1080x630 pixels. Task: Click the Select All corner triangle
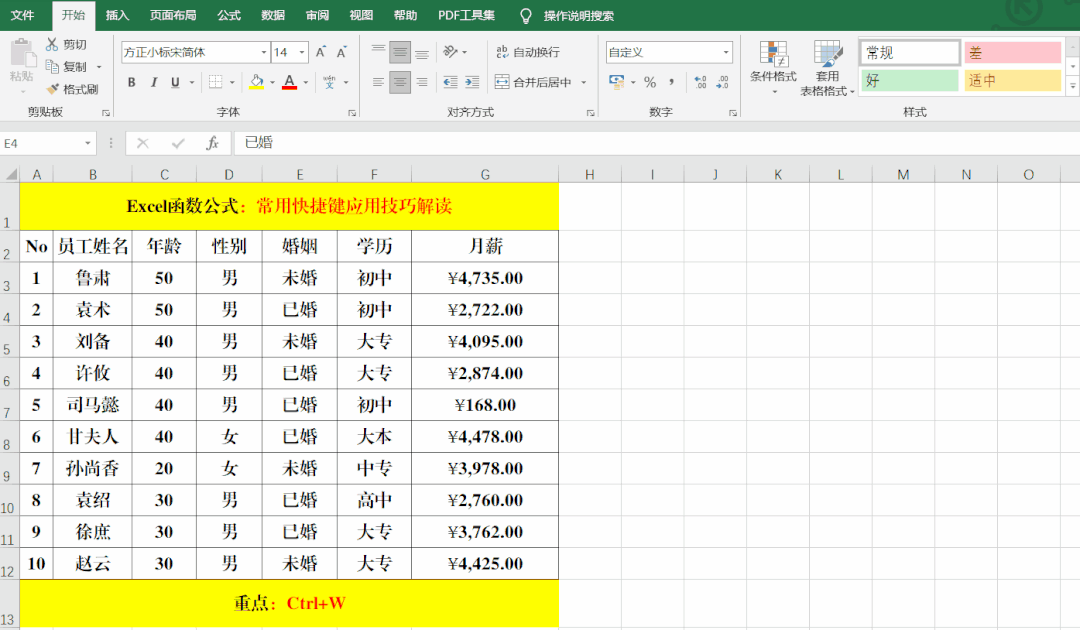(10, 174)
